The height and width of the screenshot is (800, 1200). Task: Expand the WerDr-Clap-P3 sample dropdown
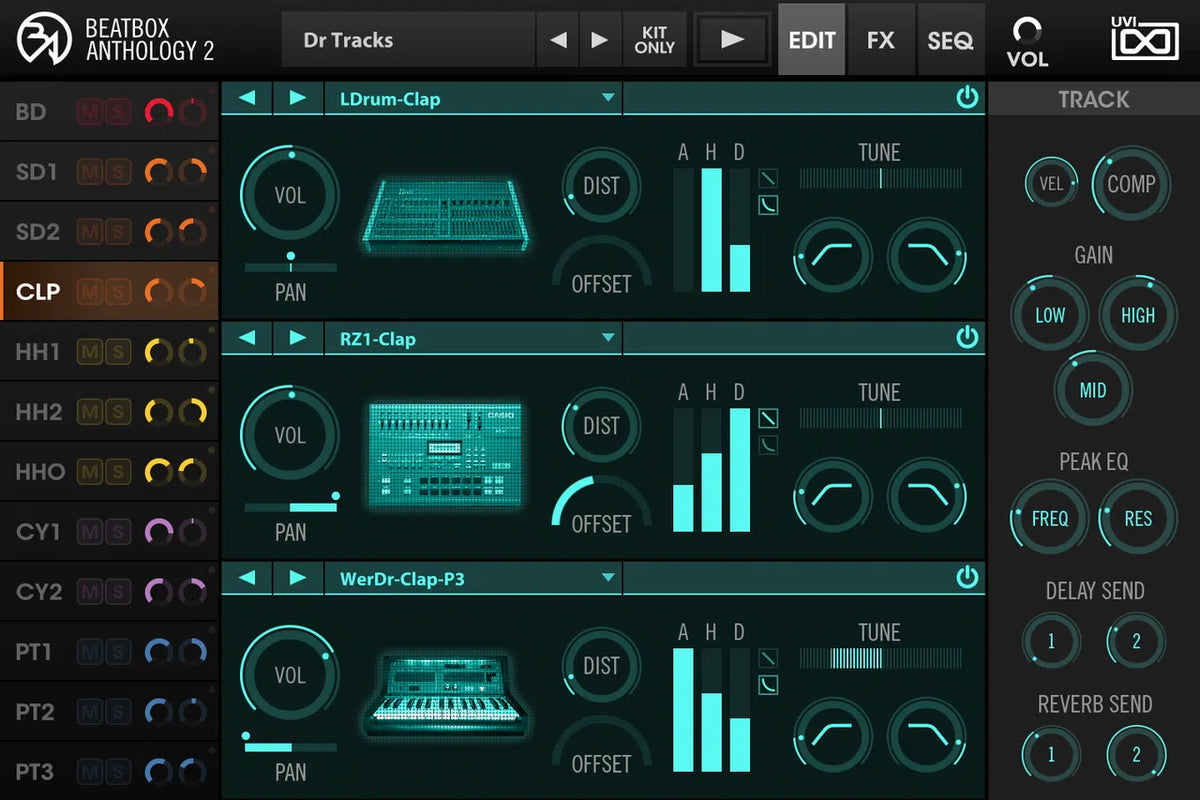pyautogui.click(x=607, y=578)
